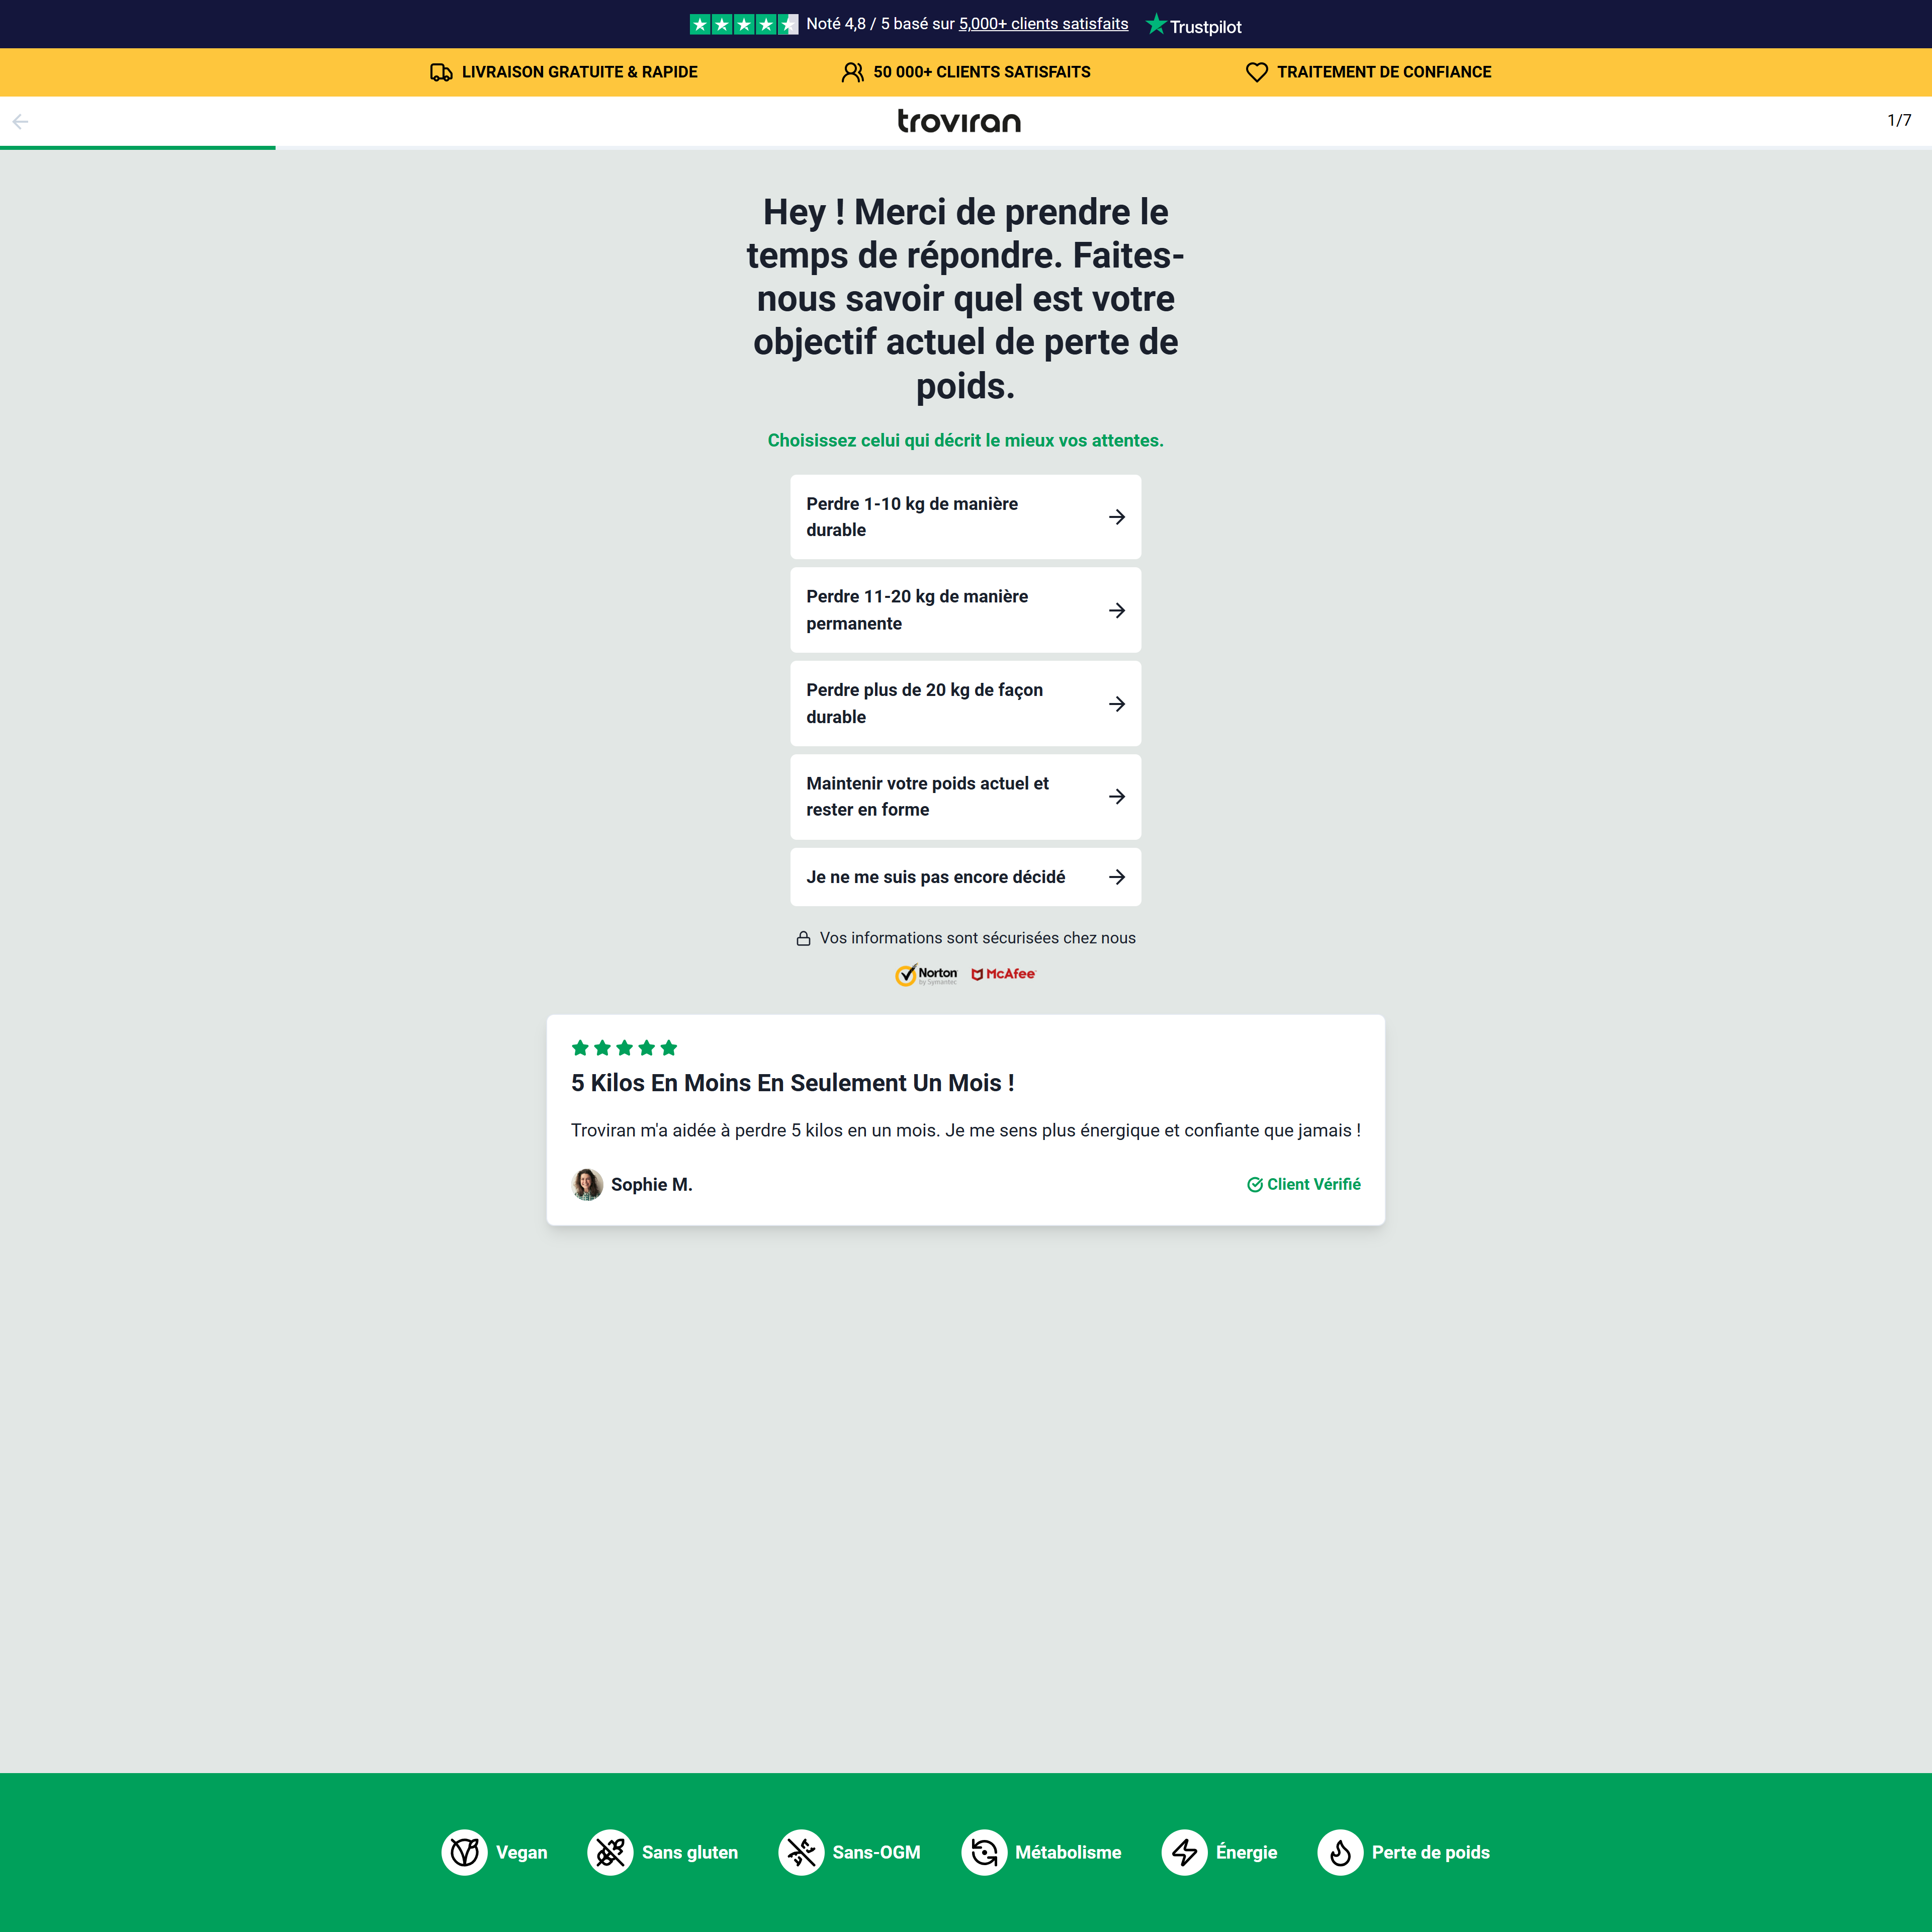
Task: Click the McAfee security badge
Action: 1003,974
